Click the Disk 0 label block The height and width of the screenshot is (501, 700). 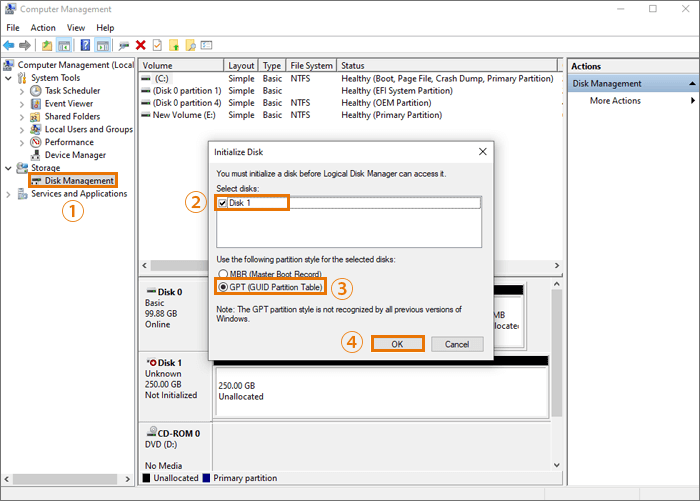pyautogui.click(x=175, y=313)
